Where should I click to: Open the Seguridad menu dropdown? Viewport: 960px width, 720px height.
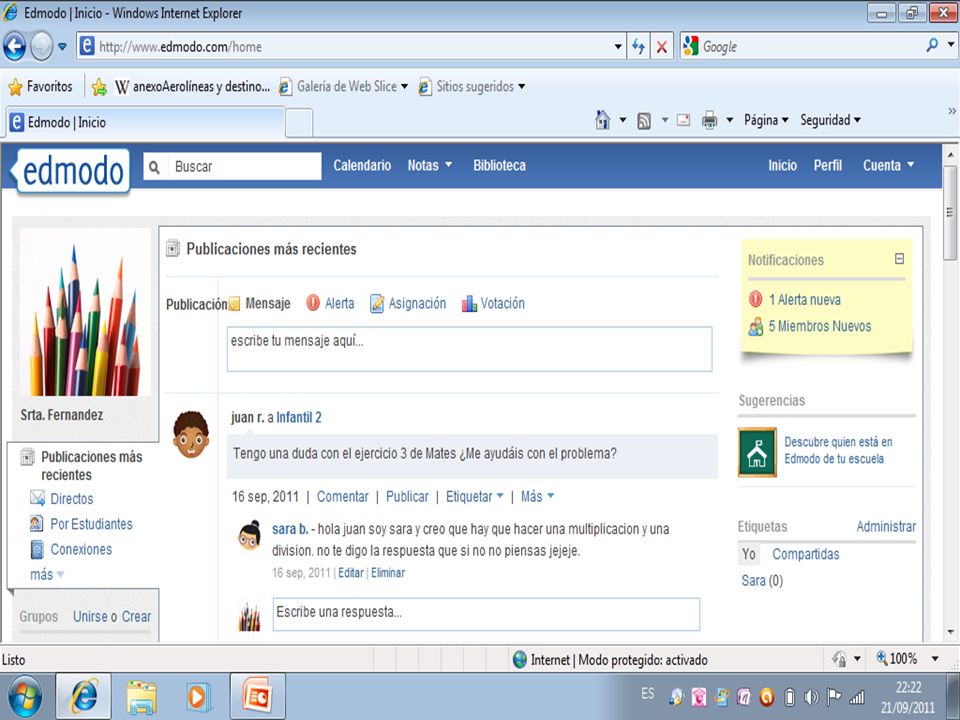[x=830, y=120]
